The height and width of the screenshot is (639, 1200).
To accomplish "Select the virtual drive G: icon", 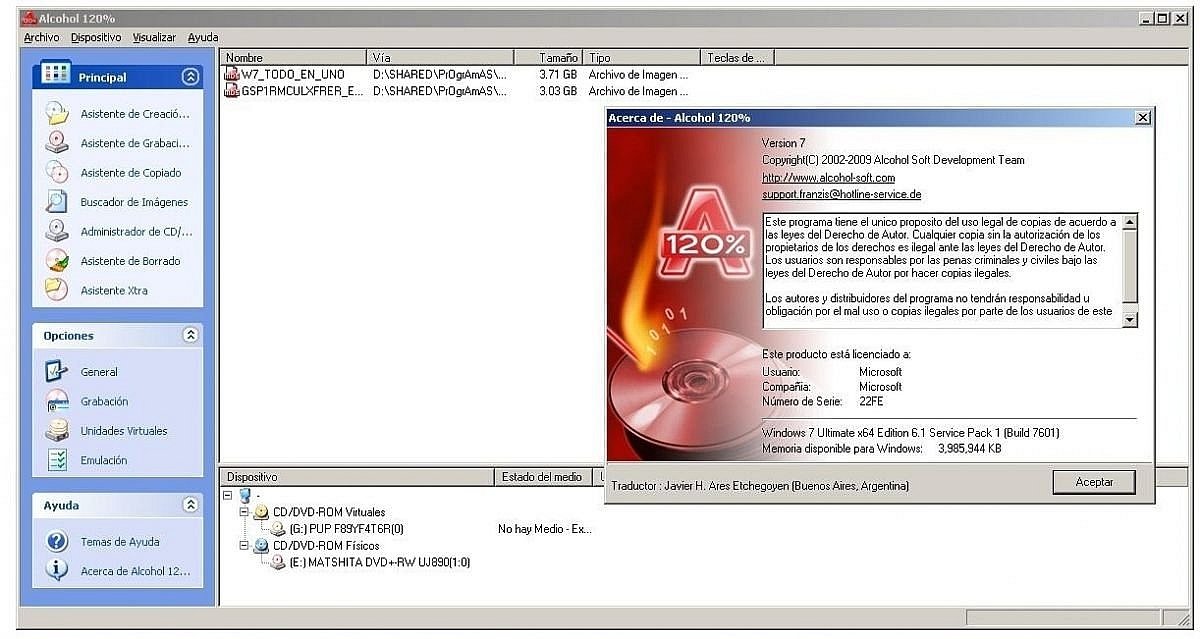I will point(278,529).
